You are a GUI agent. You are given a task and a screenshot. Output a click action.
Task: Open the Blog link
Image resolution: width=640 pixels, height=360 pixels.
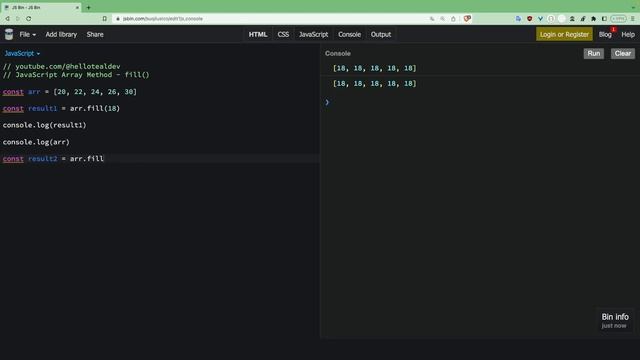coord(605,35)
